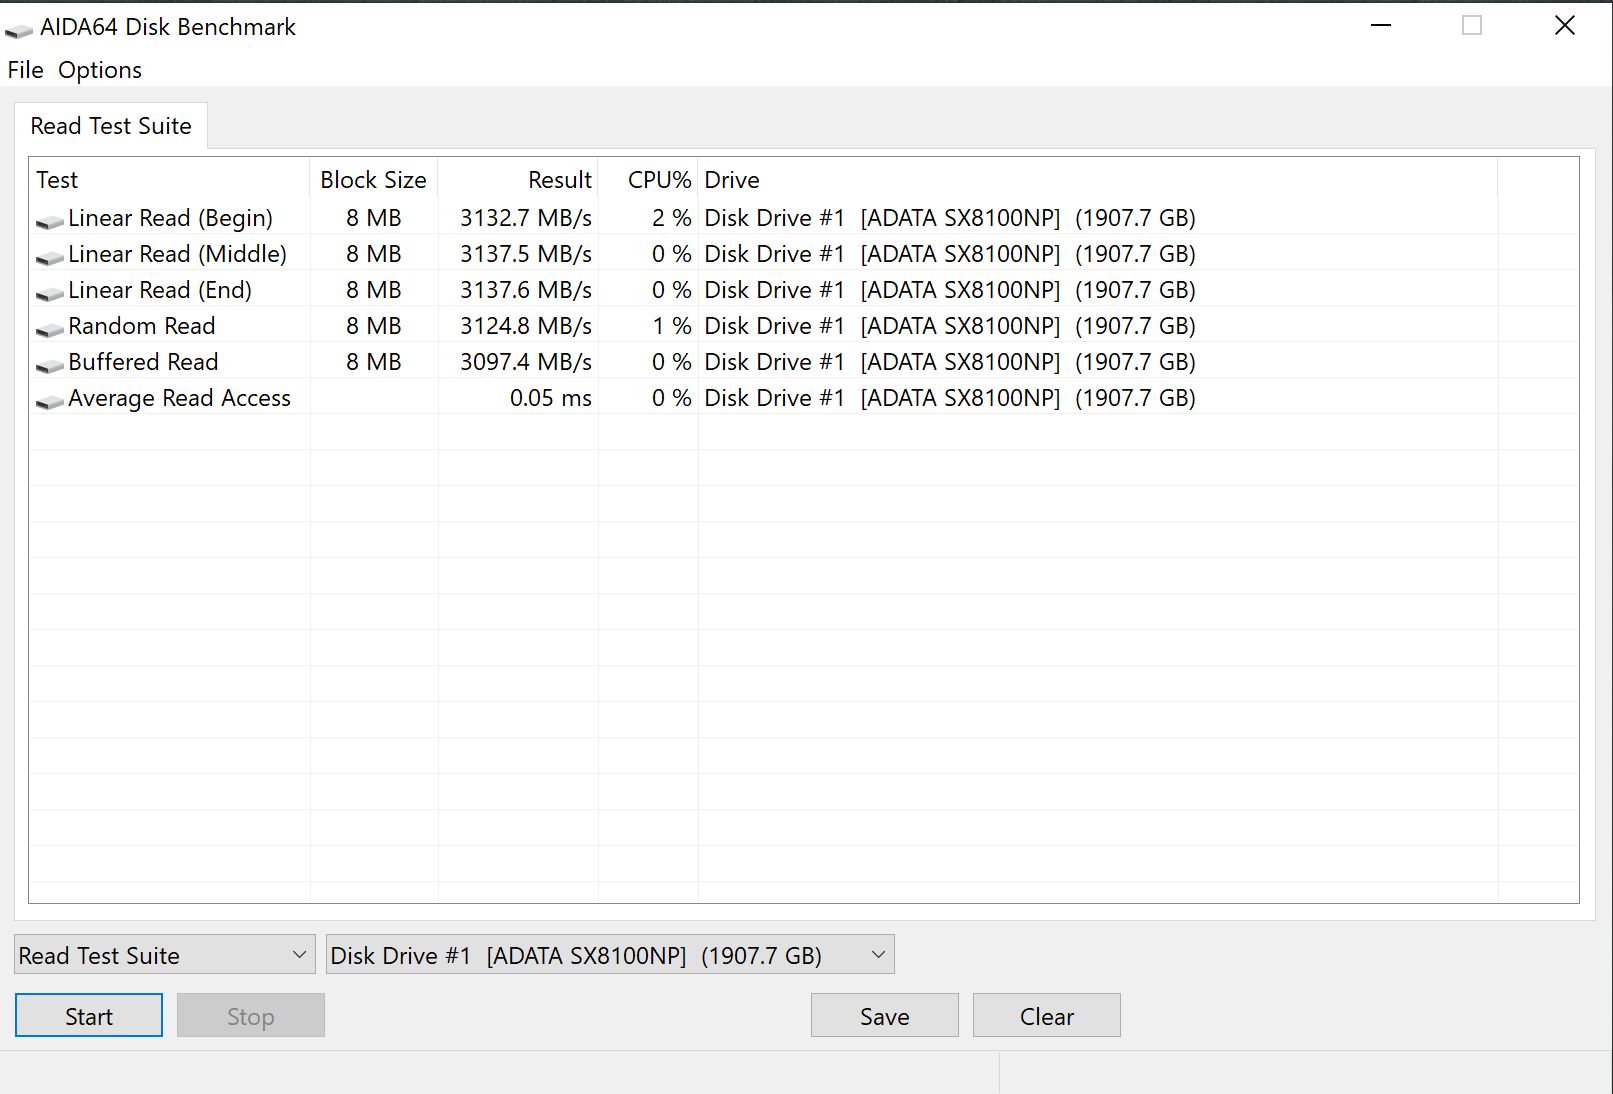Select the Buffered Read row
Image resolution: width=1613 pixels, height=1094 pixels.
tap(804, 362)
